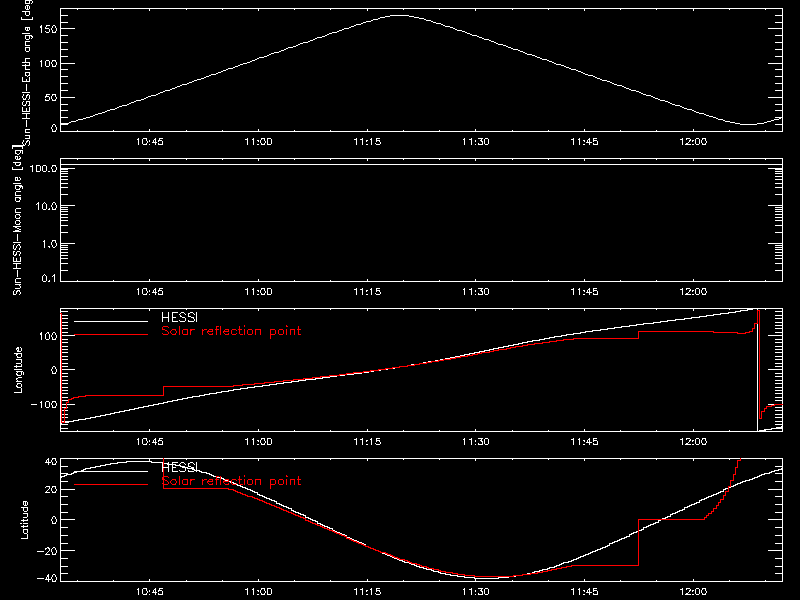
Task: Click 11:00 time label under Latitude plot
Action: pos(258,592)
